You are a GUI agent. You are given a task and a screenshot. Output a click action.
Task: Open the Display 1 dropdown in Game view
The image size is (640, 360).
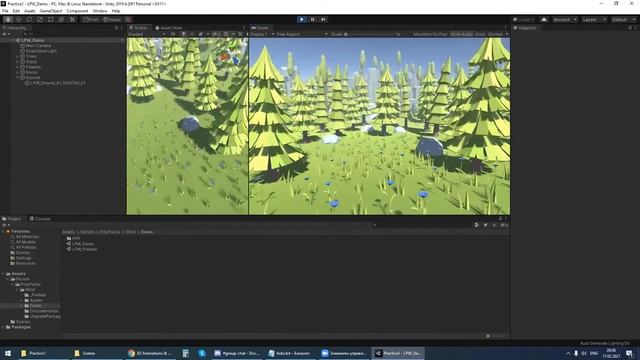pos(262,34)
